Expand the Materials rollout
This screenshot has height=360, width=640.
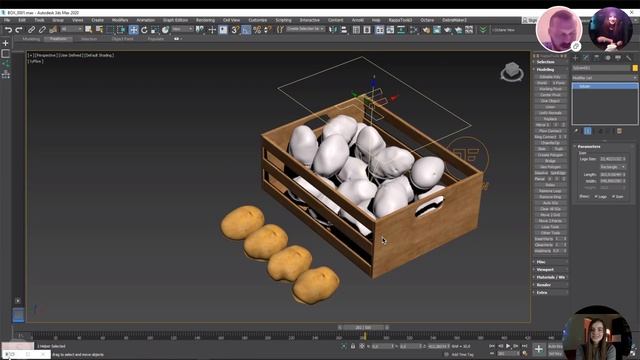click(x=550, y=278)
